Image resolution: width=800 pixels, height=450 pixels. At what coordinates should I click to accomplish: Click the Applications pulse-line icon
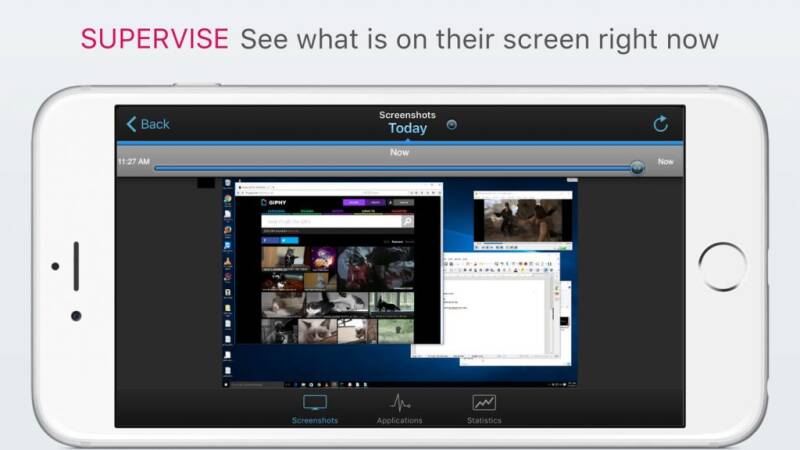coord(400,403)
